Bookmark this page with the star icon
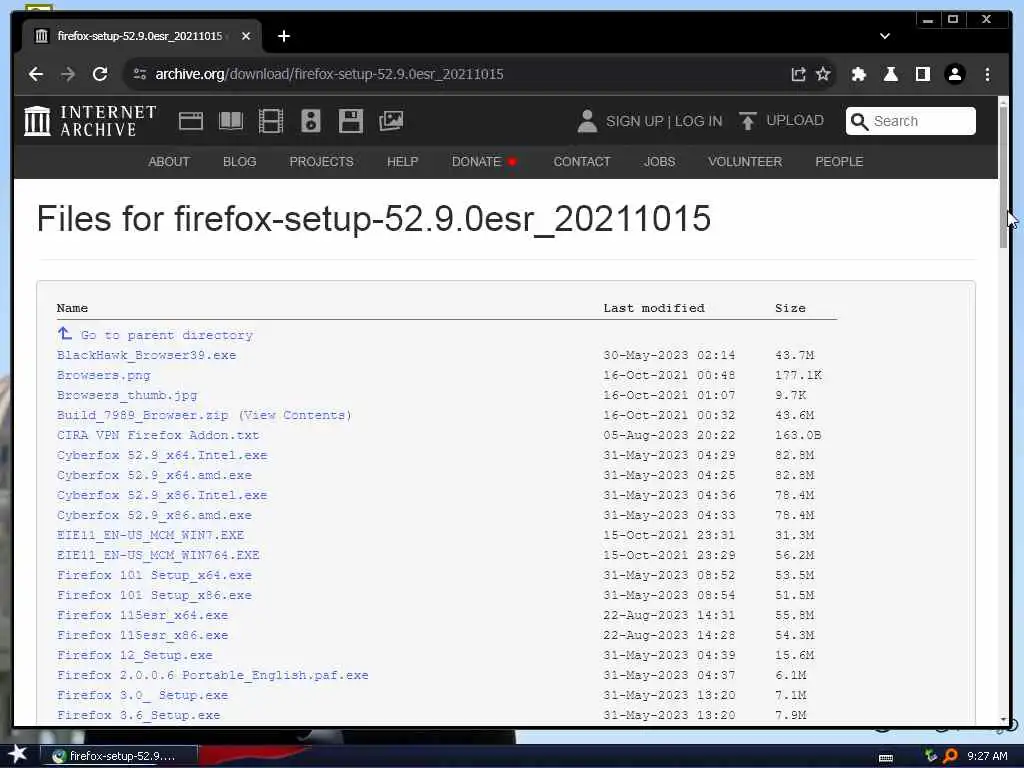The image size is (1024, 768). coord(823,74)
